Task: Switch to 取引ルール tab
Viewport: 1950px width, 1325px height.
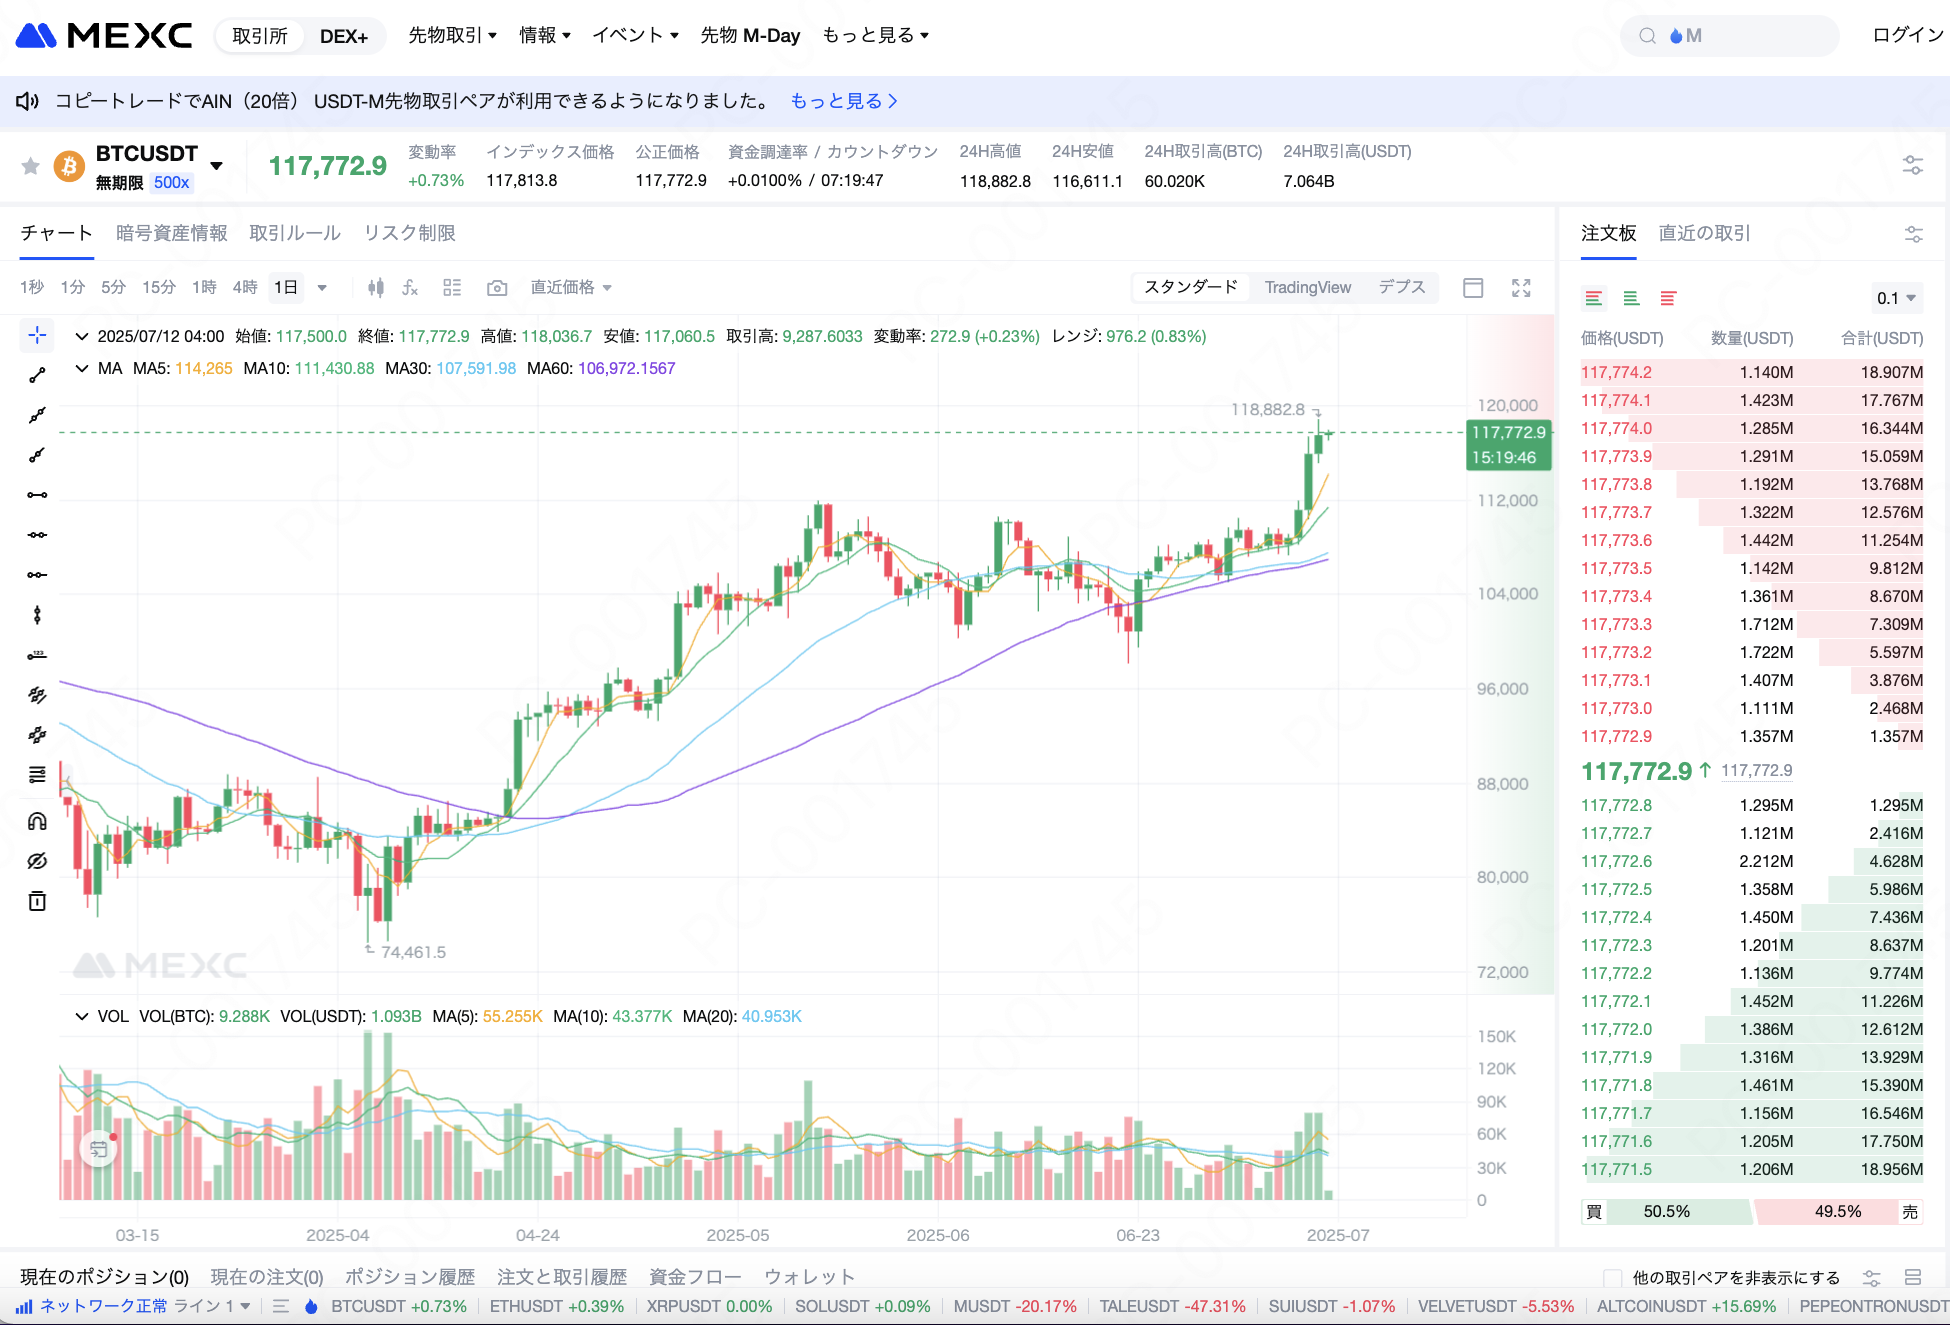Action: (295, 233)
